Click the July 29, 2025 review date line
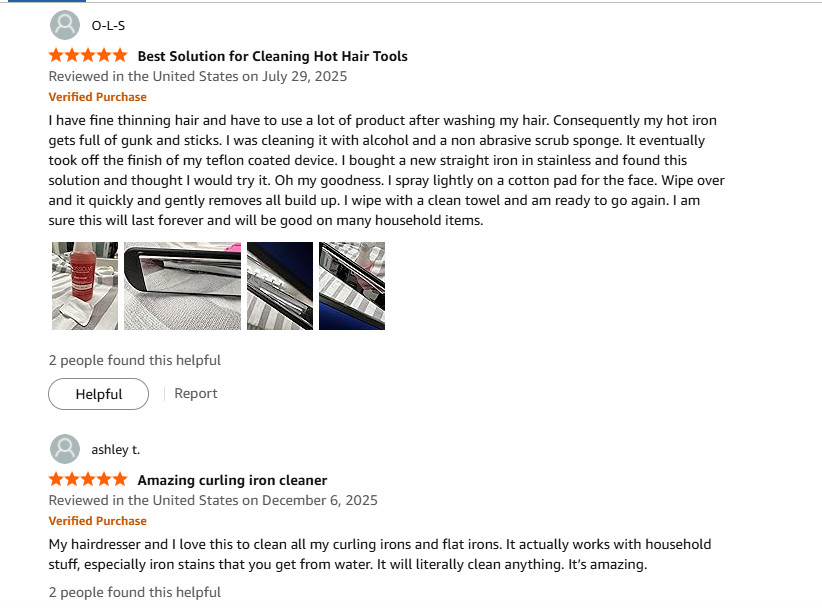Screen dimensions: 822x608 (198, 77)
